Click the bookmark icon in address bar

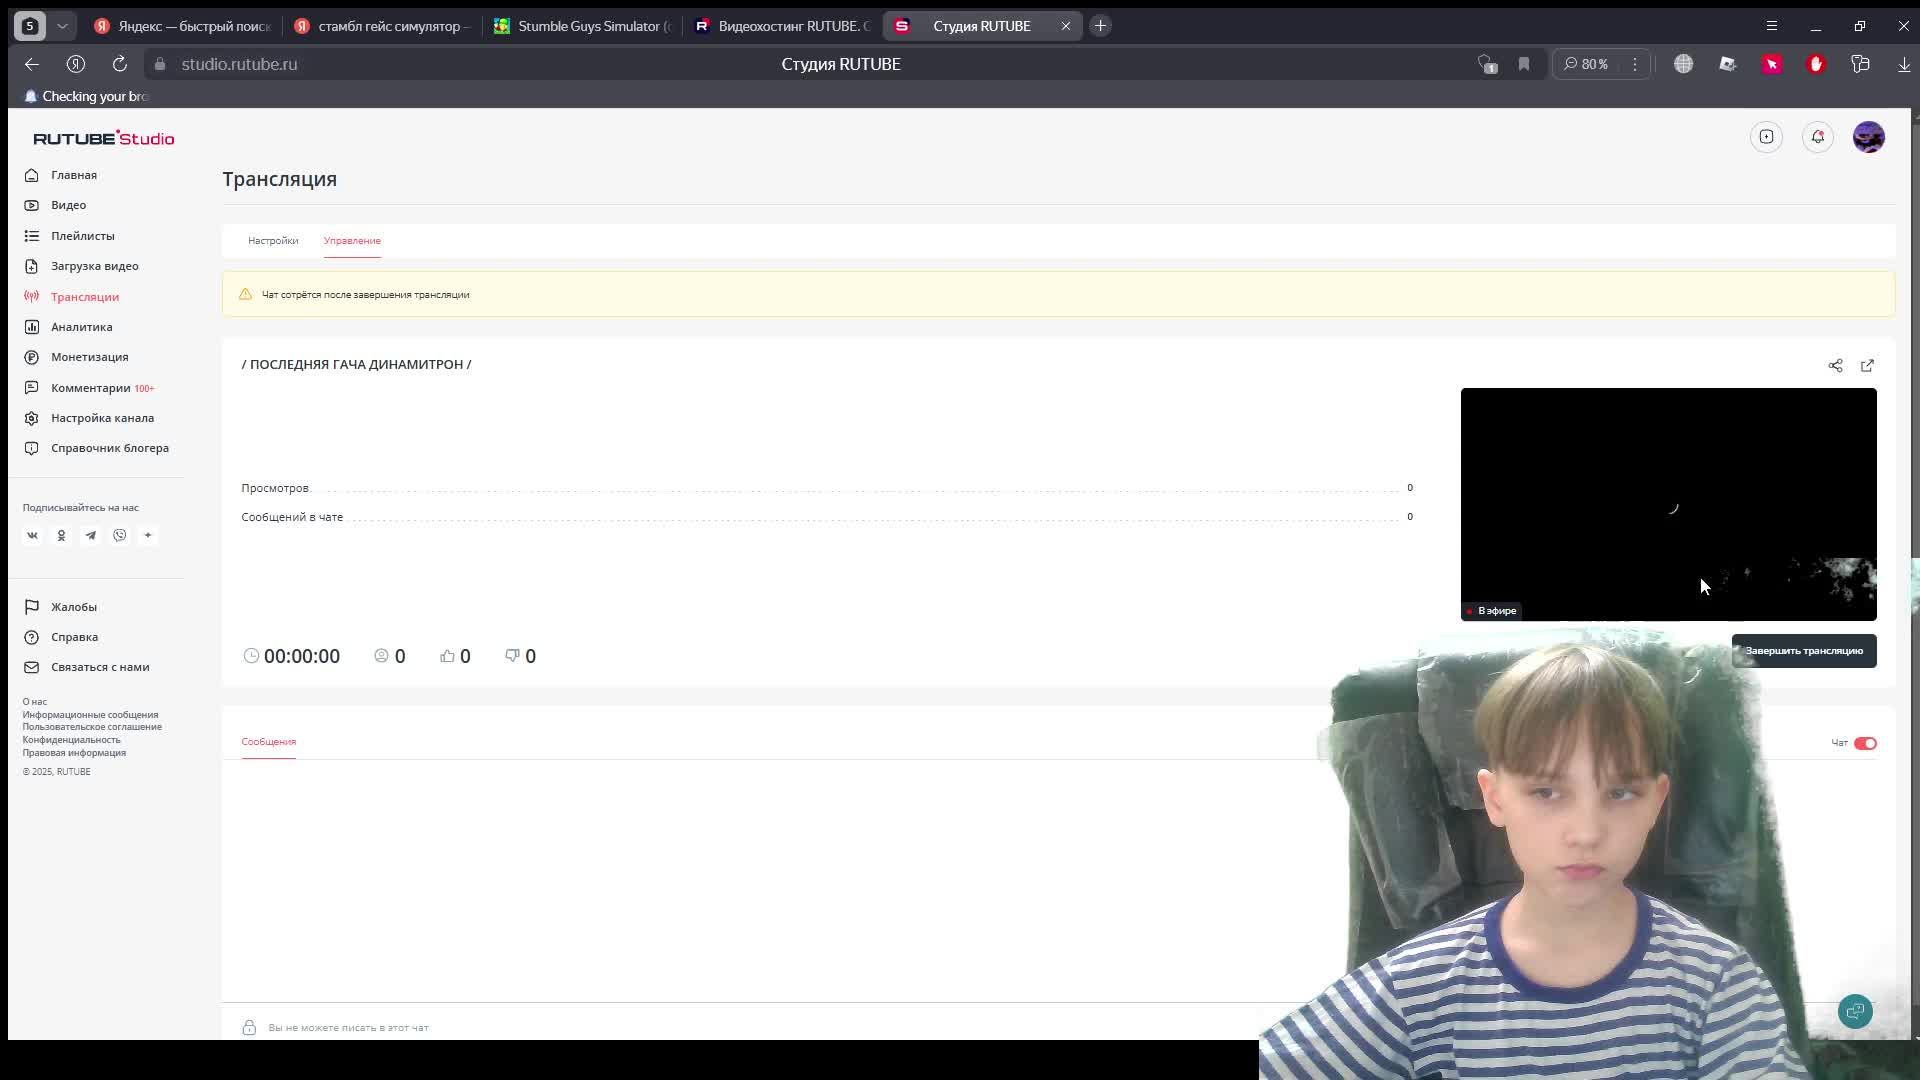[1524, 64]
